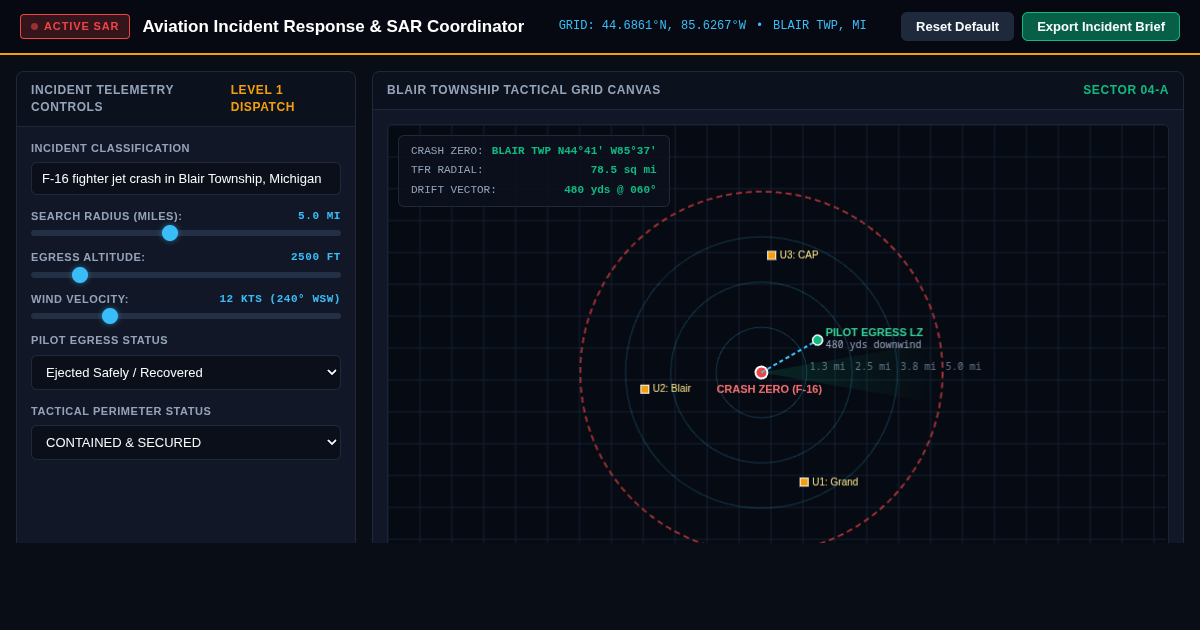The width and height of the screenshot is (1200, 630).
Task: Click the Incident Classification text field
Action: click(x=186, y=178)
